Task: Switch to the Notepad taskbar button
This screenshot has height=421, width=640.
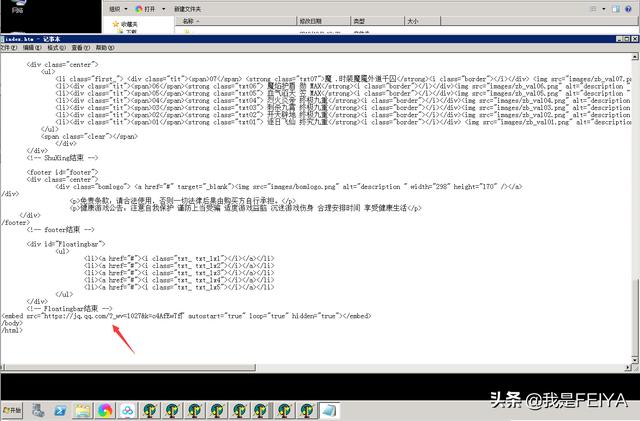Action: [x=329, y=410]
